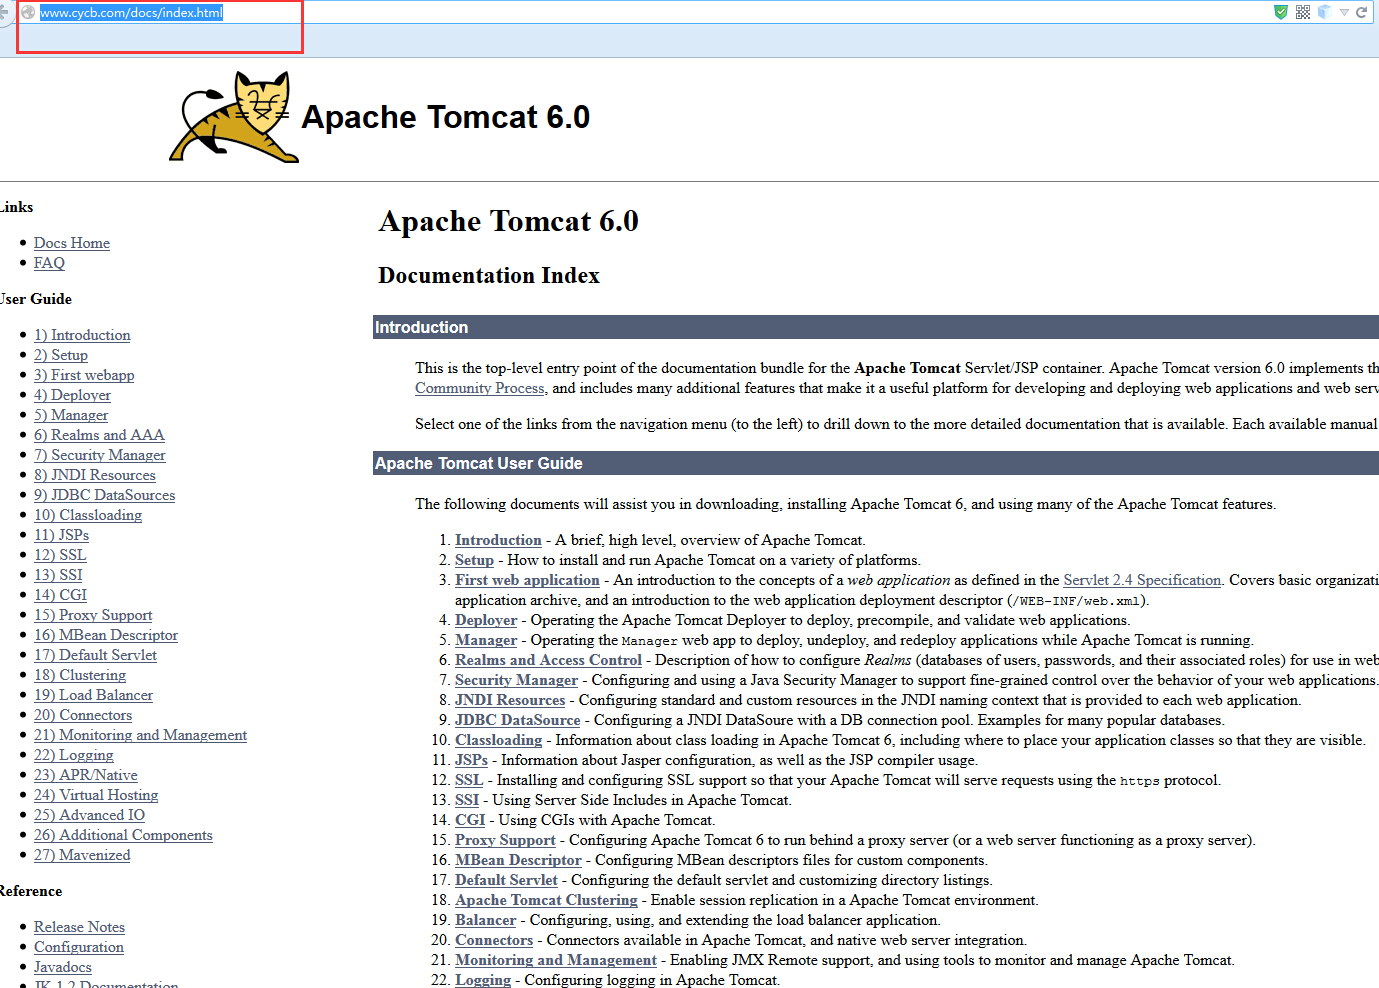The width and height of the screenshot is (1379, 988).
Task: Open Proxy Support link in main list
Action: [x=505, y=840]
